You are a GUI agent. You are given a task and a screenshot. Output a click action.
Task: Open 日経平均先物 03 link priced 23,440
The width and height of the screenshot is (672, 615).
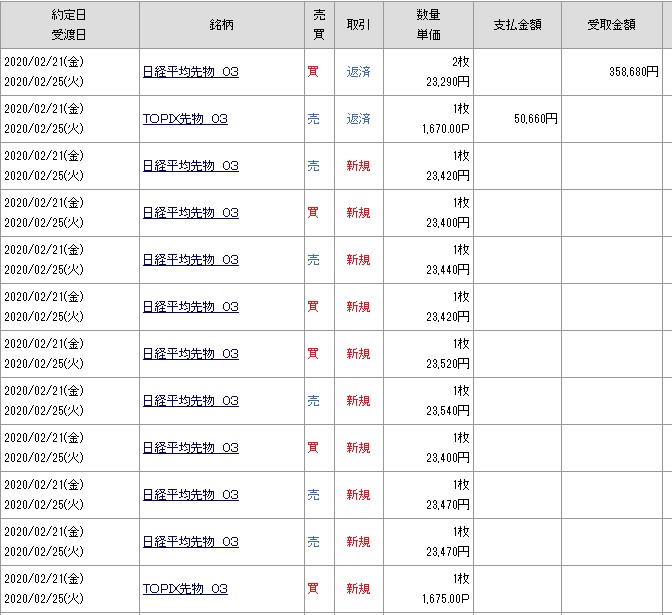click(190, 260)
